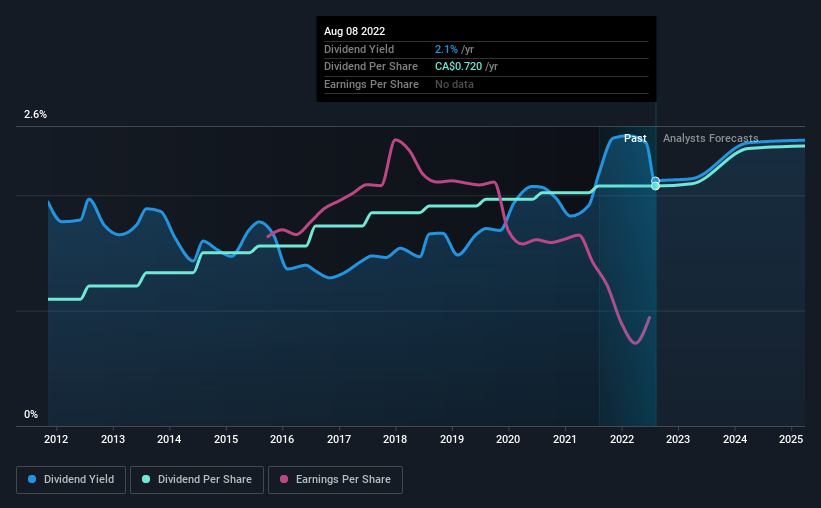The image size is (821, 508).
Task: Click the 0% y-axis label
Action: pos(31,414)
